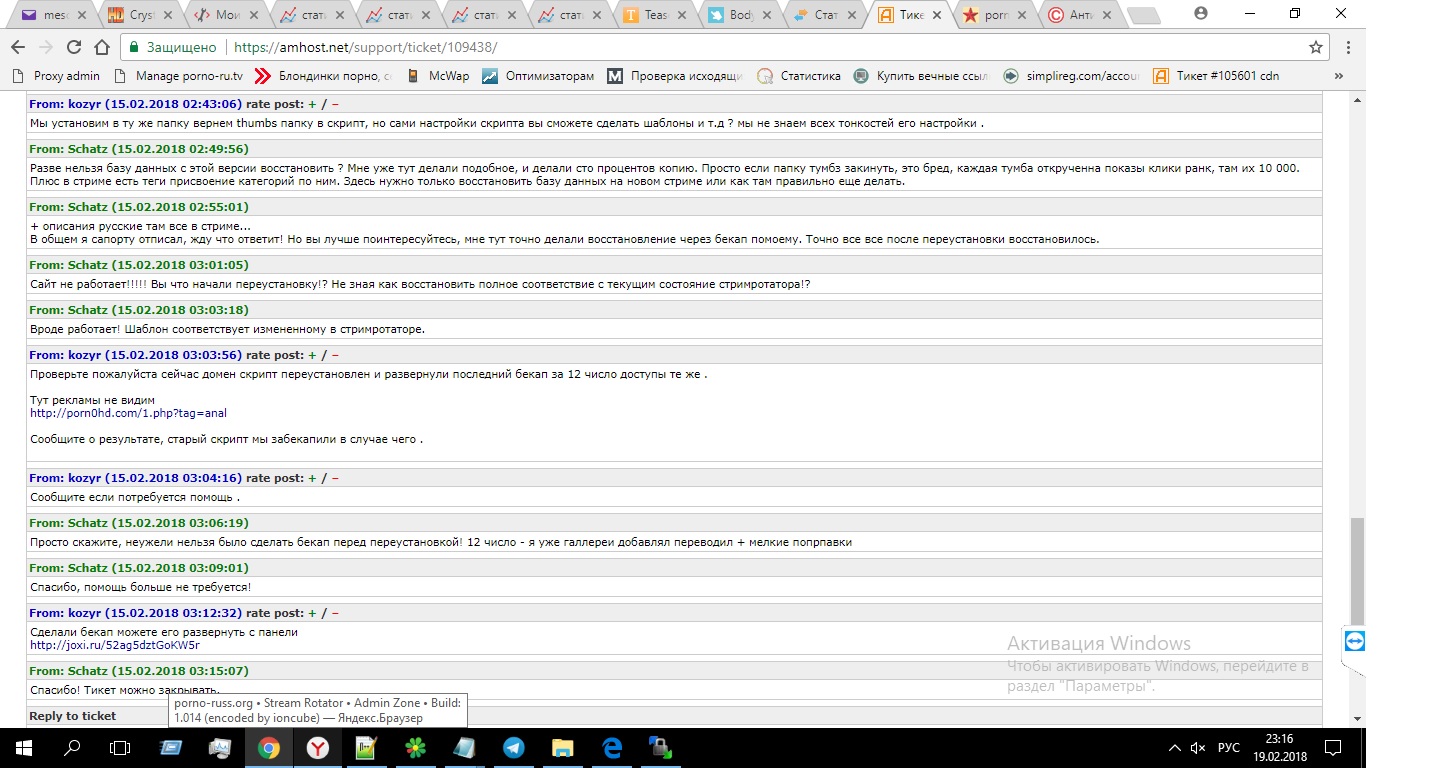Open the simplireg.com bookmark
1442x768 pixels.
1071,75
